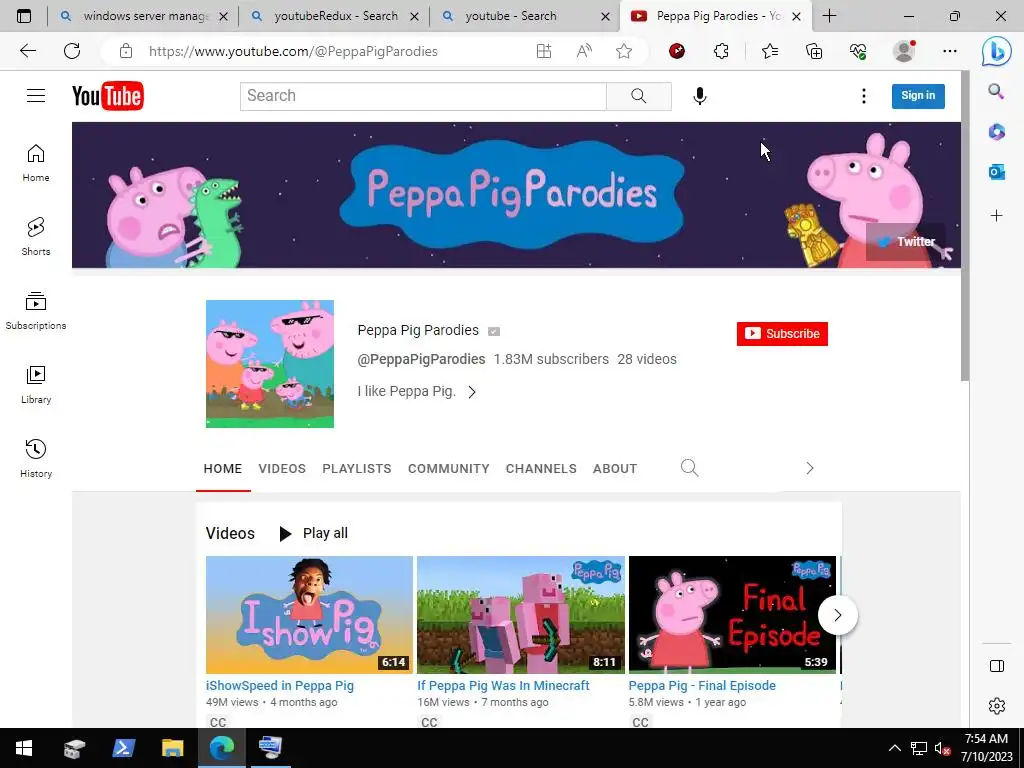
Task: Refresh the page
Action: (72, 51)
